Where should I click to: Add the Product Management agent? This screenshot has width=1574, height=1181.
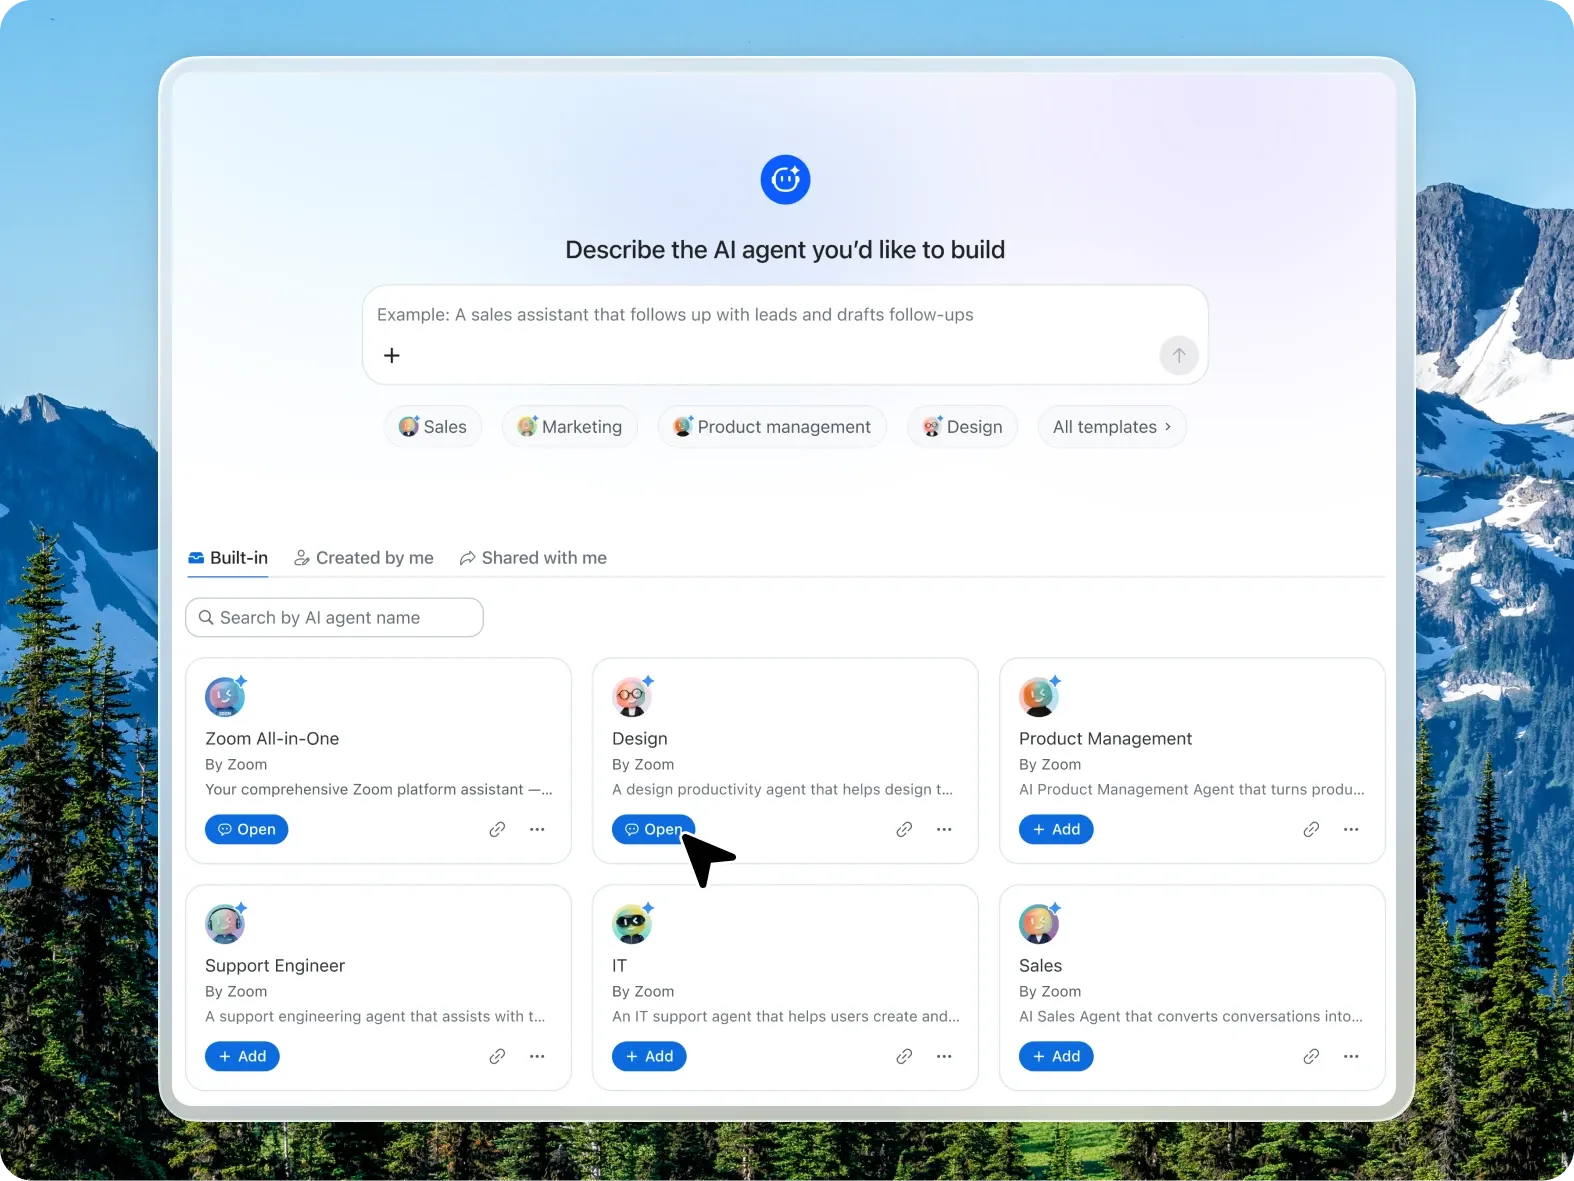tap(1056, 829)
